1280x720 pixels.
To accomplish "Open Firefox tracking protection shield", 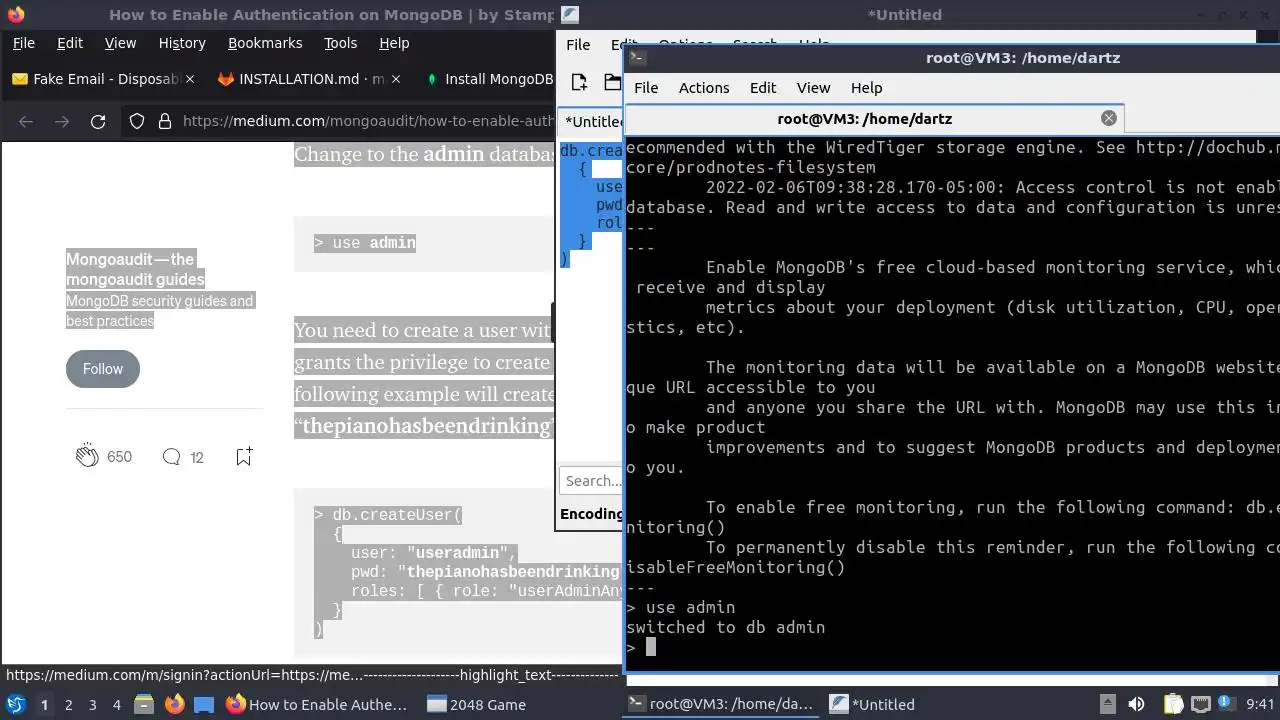I will [138, 121].
